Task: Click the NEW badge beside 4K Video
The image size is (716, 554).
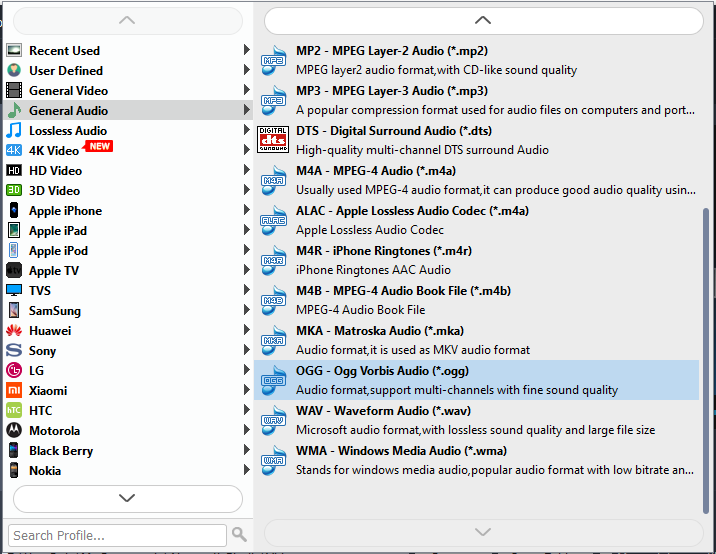Action: (98, 146)
